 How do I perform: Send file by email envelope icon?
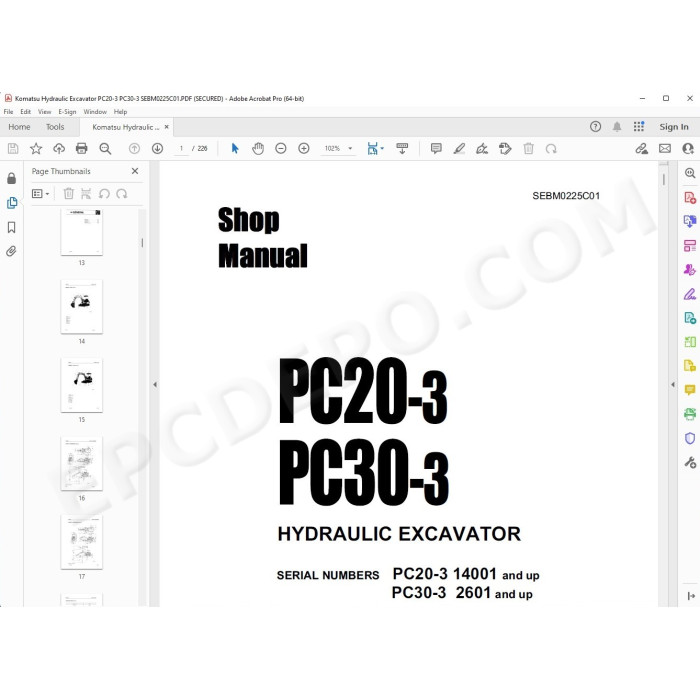[x=665, y=149]
